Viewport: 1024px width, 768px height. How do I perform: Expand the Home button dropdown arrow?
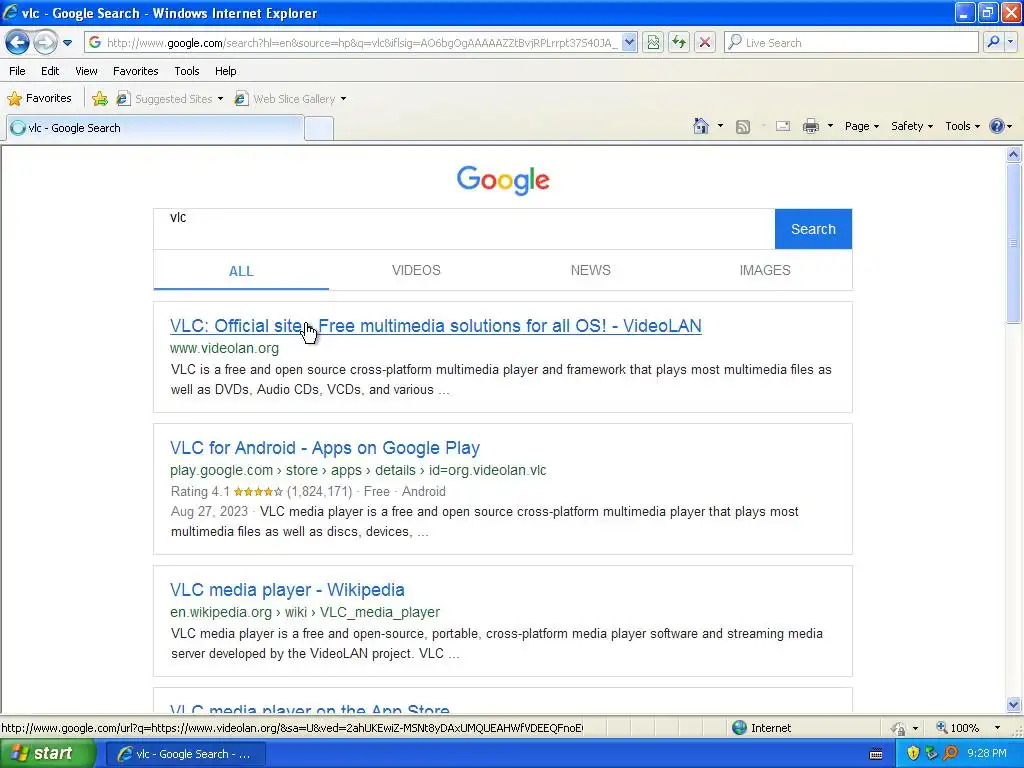[720, 126]
